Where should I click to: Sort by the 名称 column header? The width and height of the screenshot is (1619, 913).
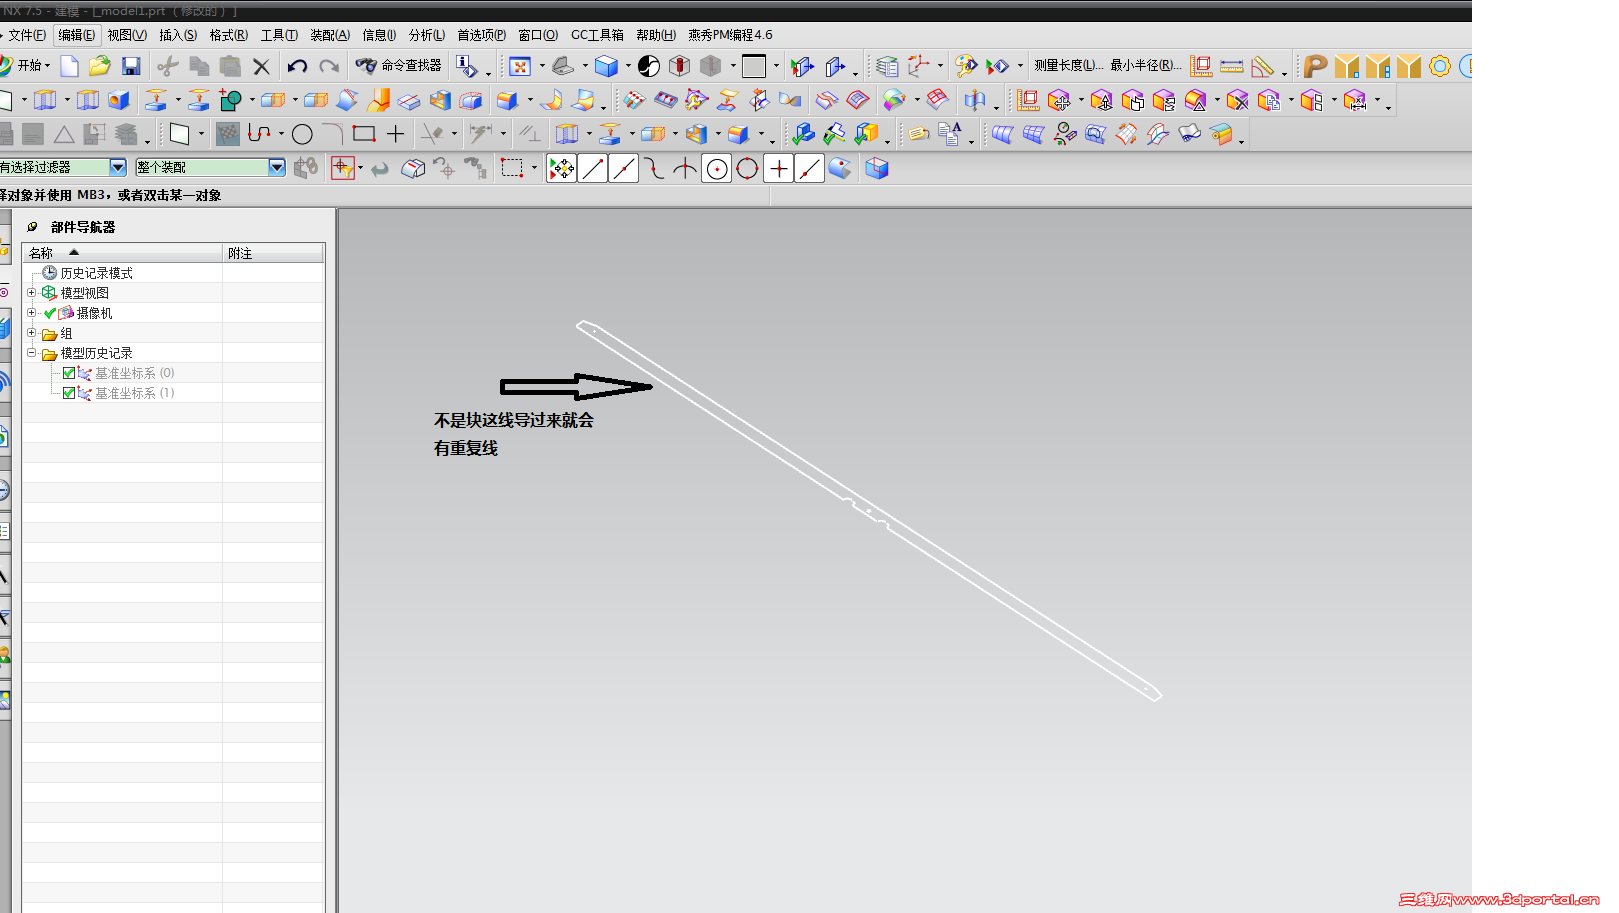point(122,253)
